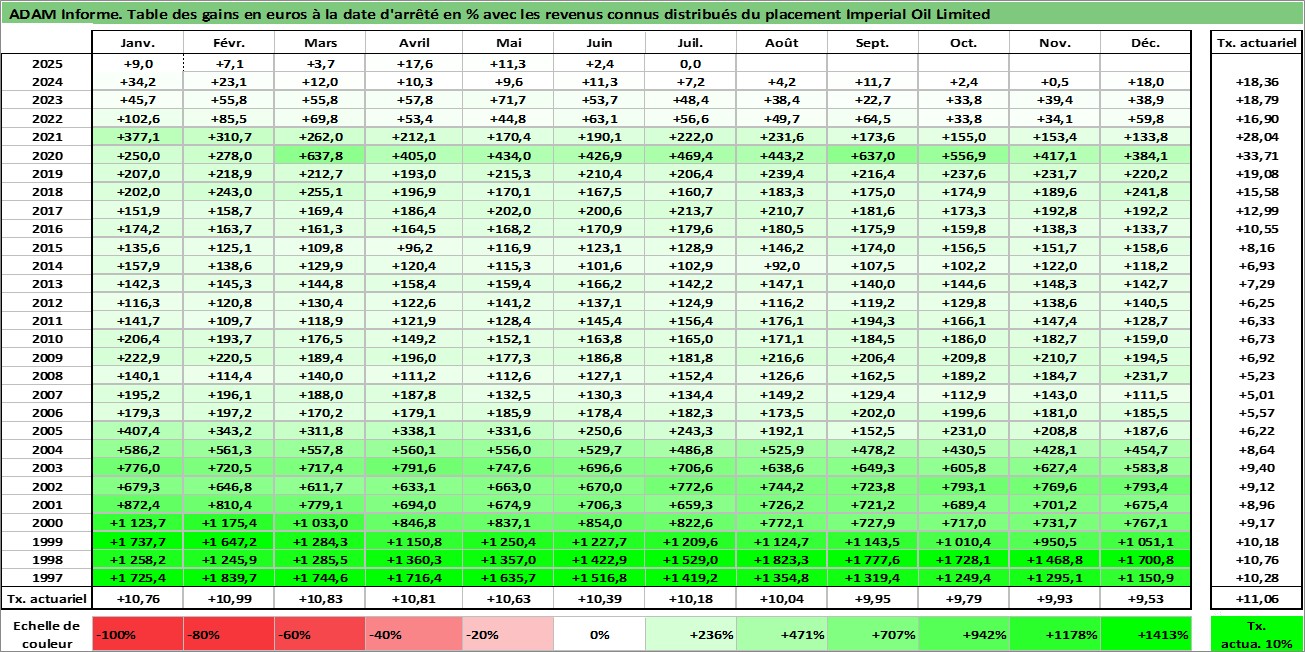The image size is (1305, 652).
Task: Click the '+9,53' Déc. actuarial rate cell
Action: pyautogui.click(x=1144, y=598)
